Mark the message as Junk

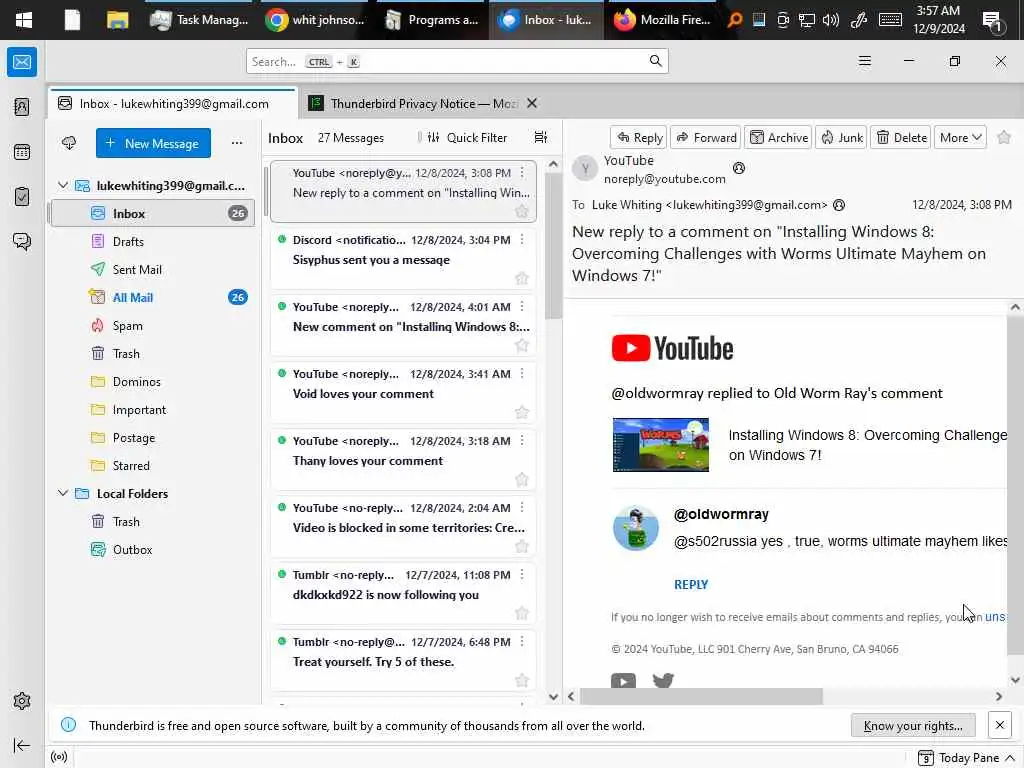(x=842, y=137)
